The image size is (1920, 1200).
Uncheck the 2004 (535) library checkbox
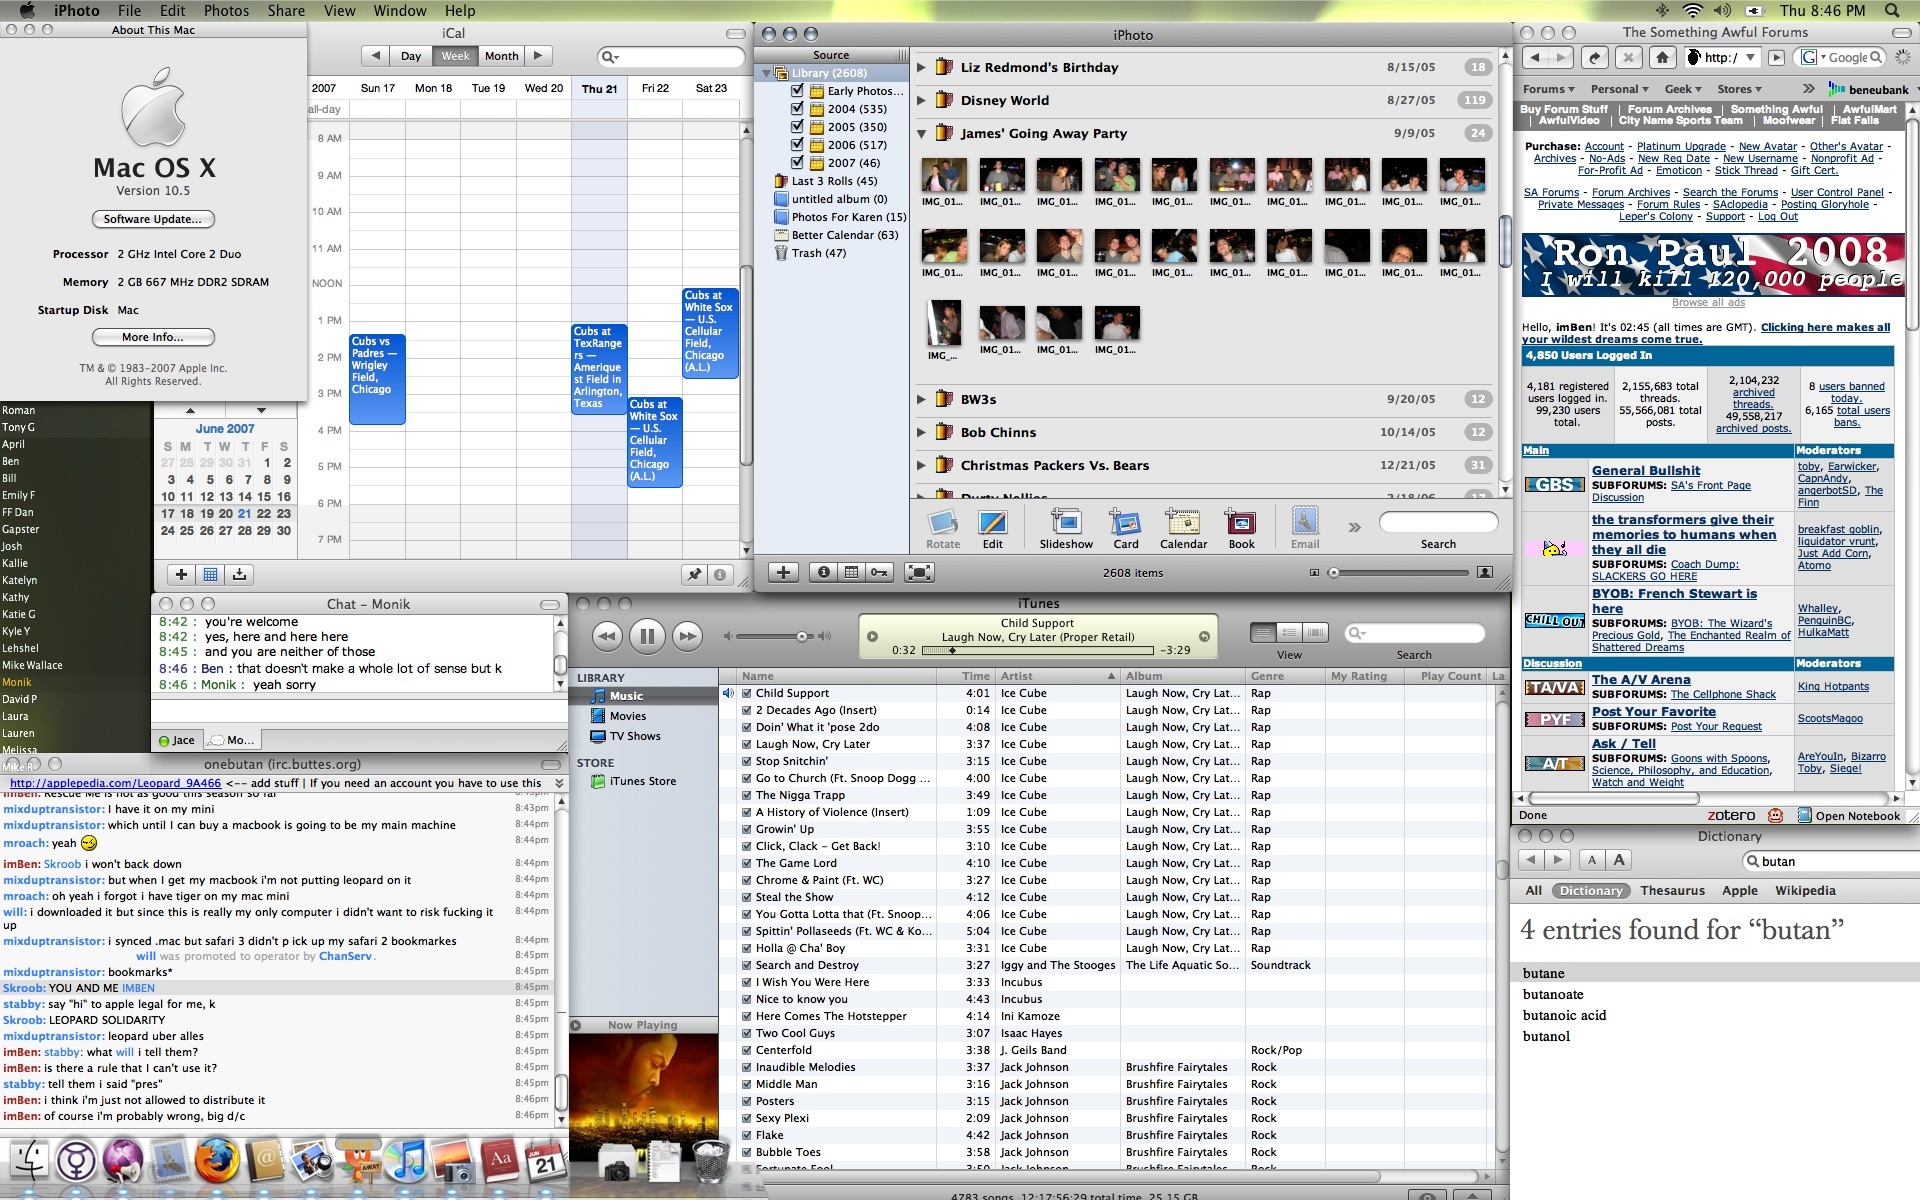click(x=797, y=108)
